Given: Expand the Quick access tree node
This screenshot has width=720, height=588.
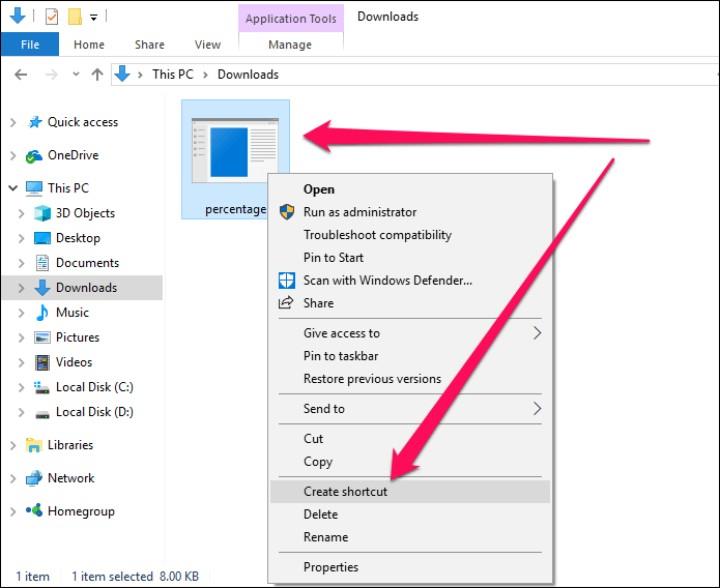Looking at the screenshot, I should [x=12, y=123].
